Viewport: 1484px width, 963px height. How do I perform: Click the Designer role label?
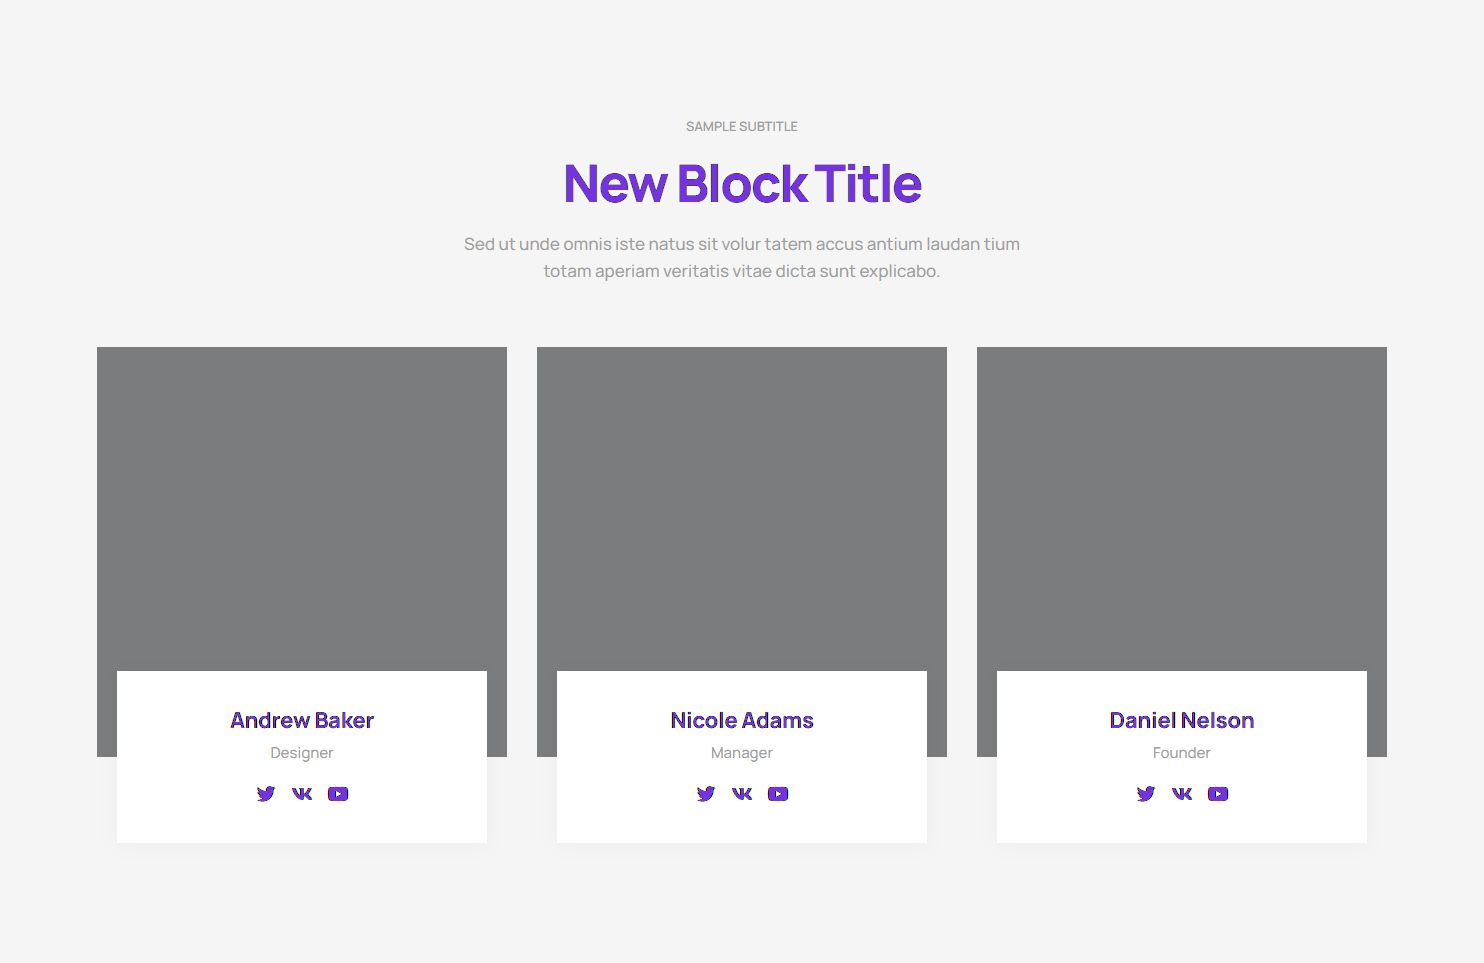(x=302, y=753)
